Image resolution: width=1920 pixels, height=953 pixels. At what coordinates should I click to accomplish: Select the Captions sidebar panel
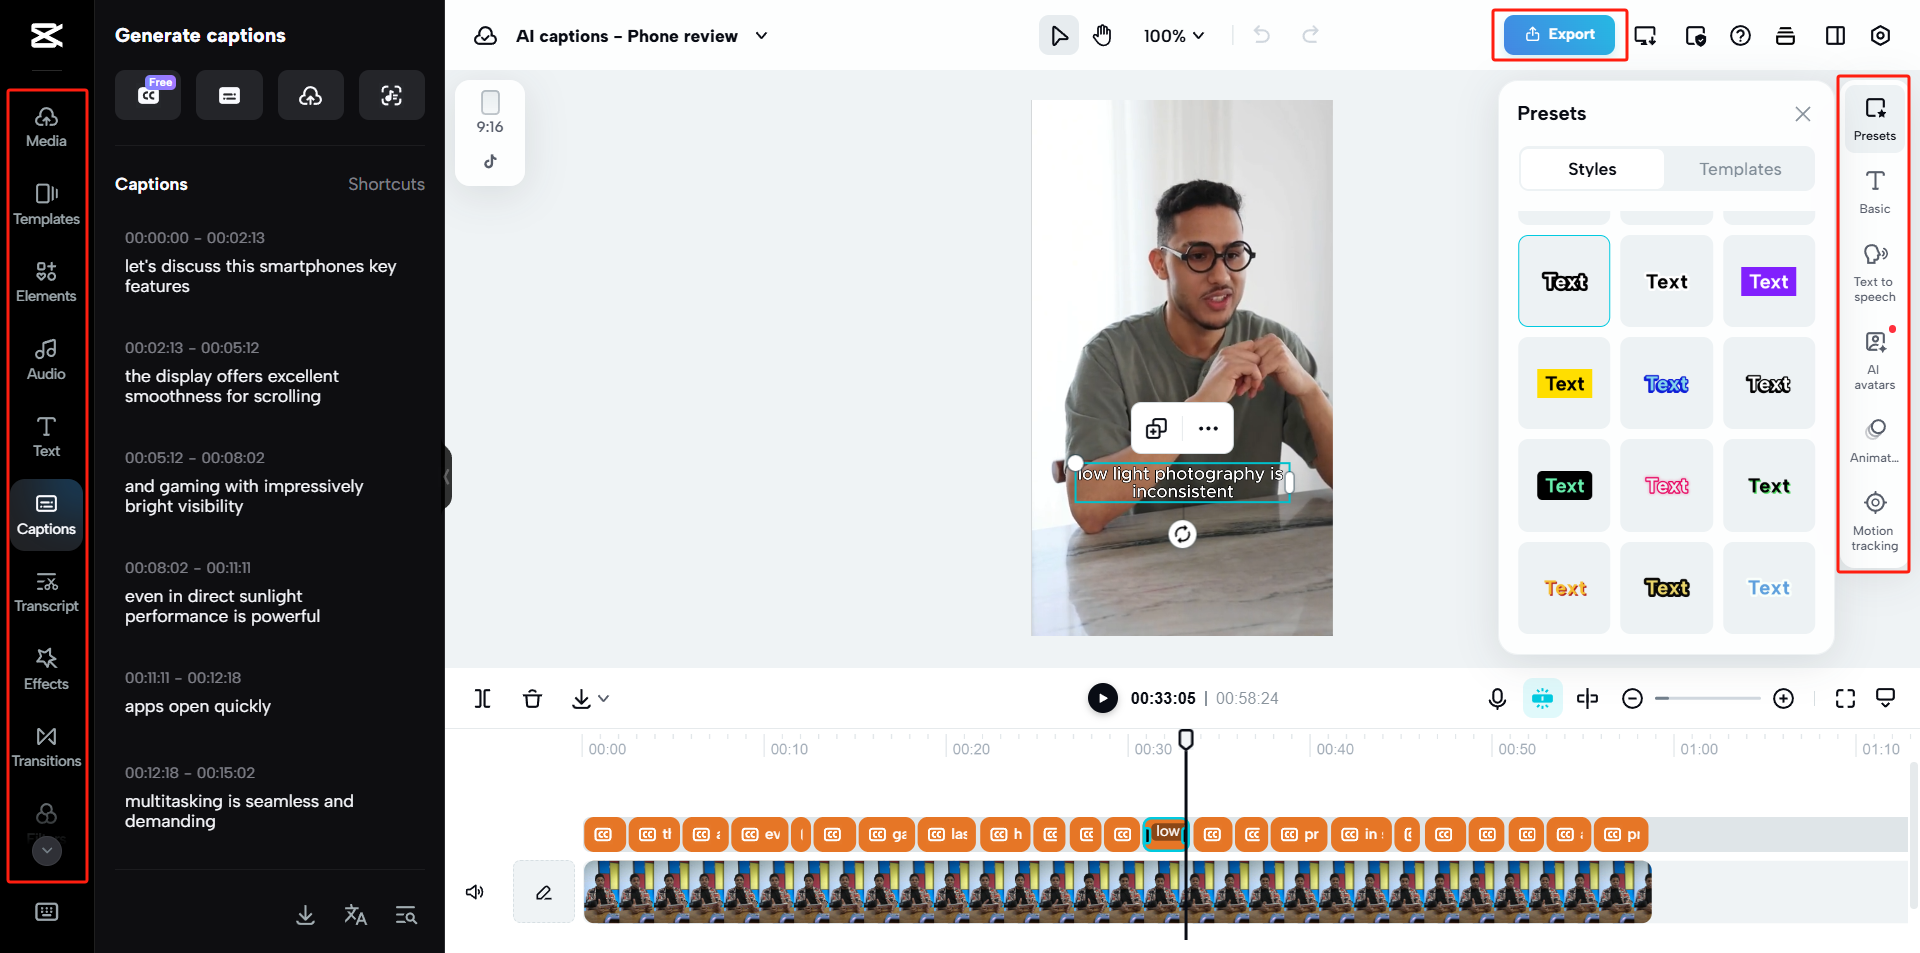coord(46,515)
